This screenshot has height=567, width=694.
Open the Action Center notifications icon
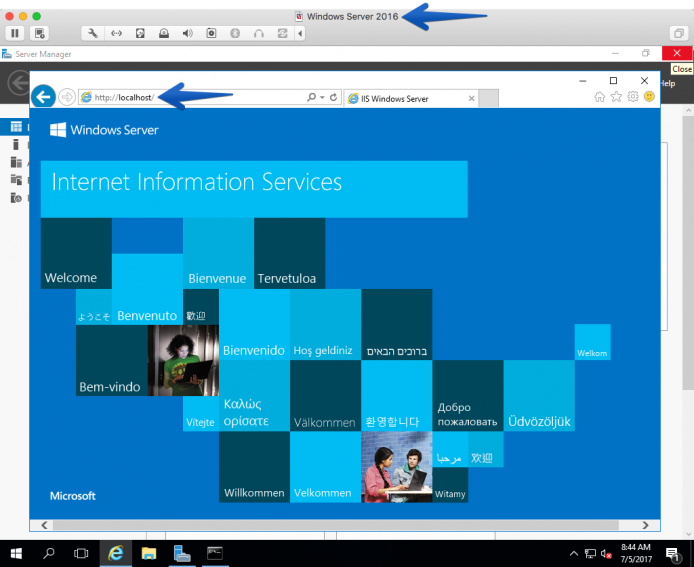point(673,554)
